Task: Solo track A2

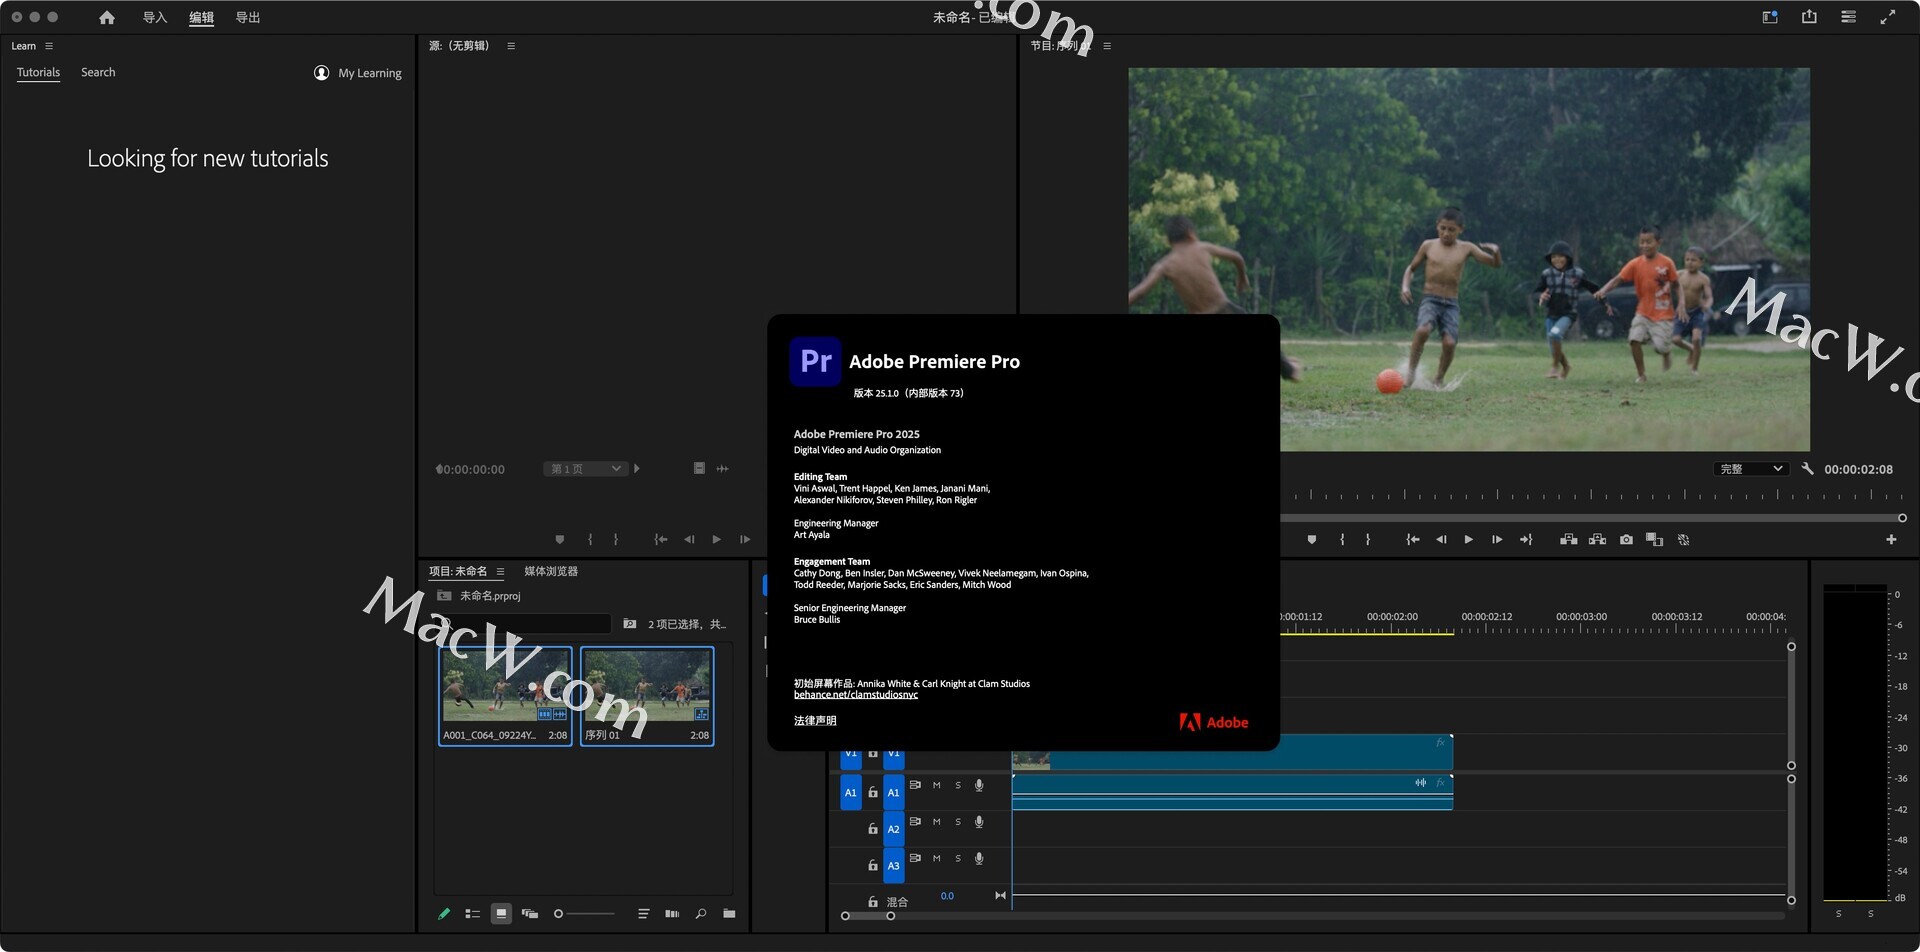Action: [957, 822]
